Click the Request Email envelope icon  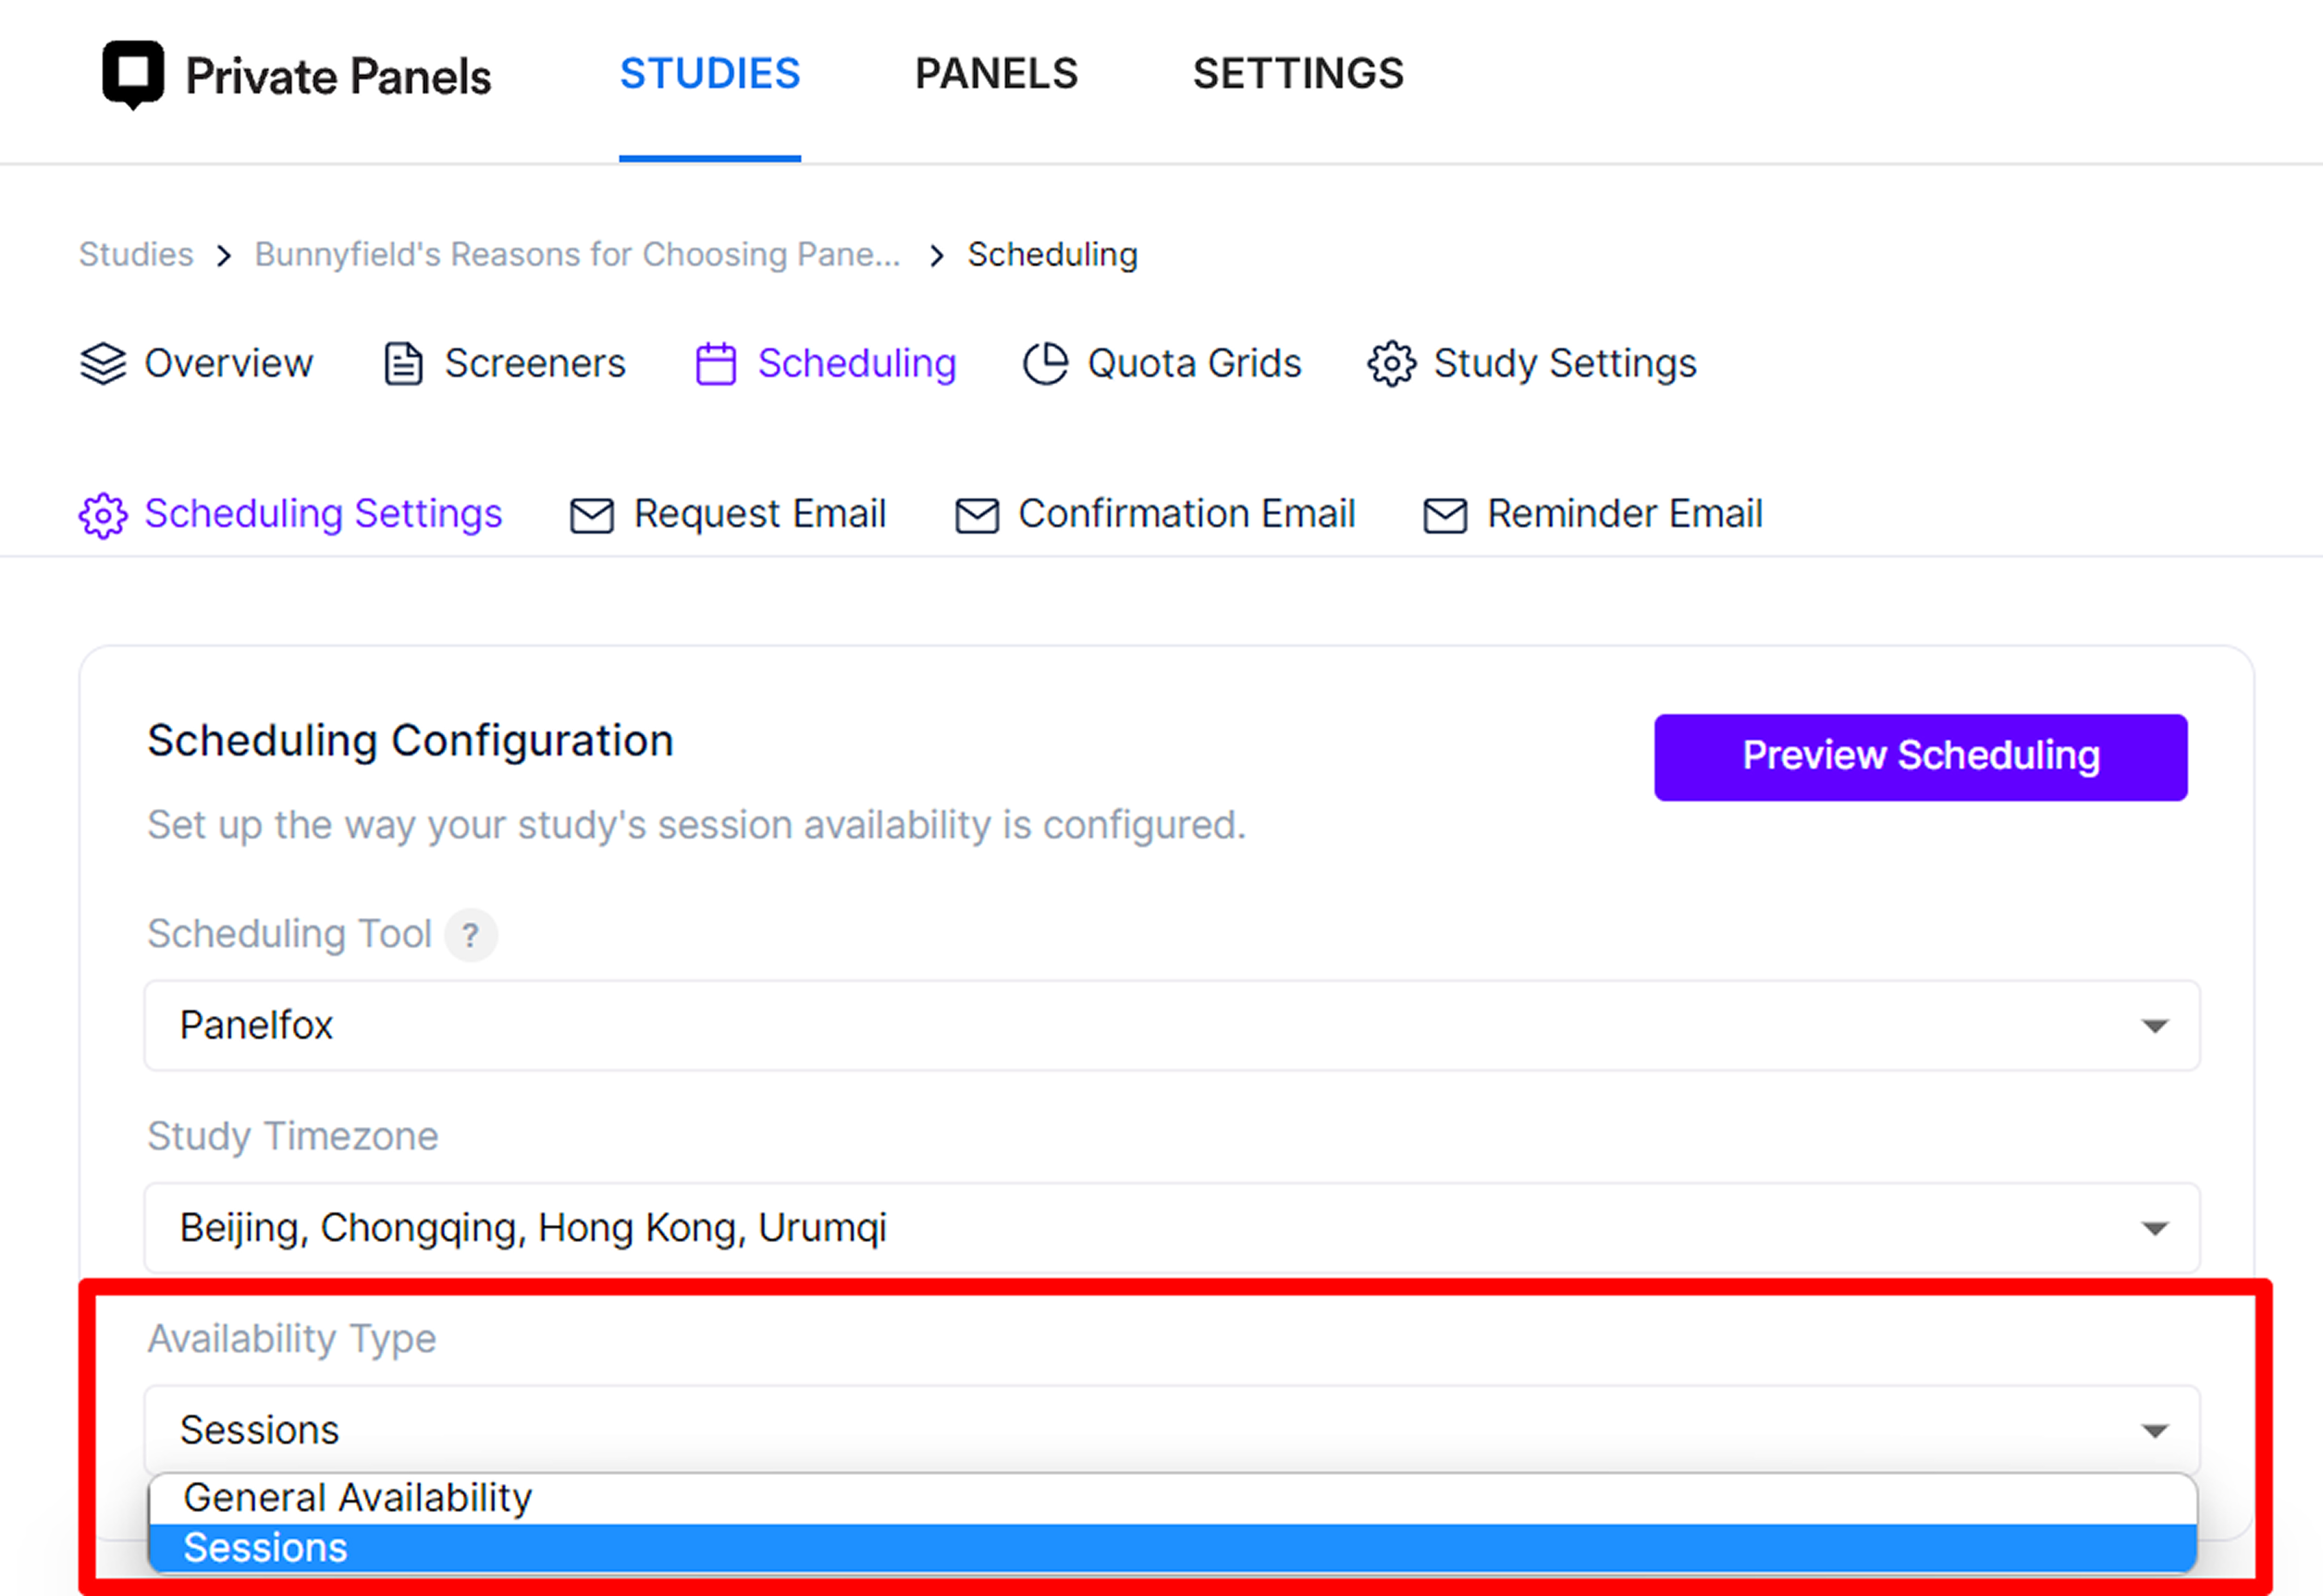point(592,516)
